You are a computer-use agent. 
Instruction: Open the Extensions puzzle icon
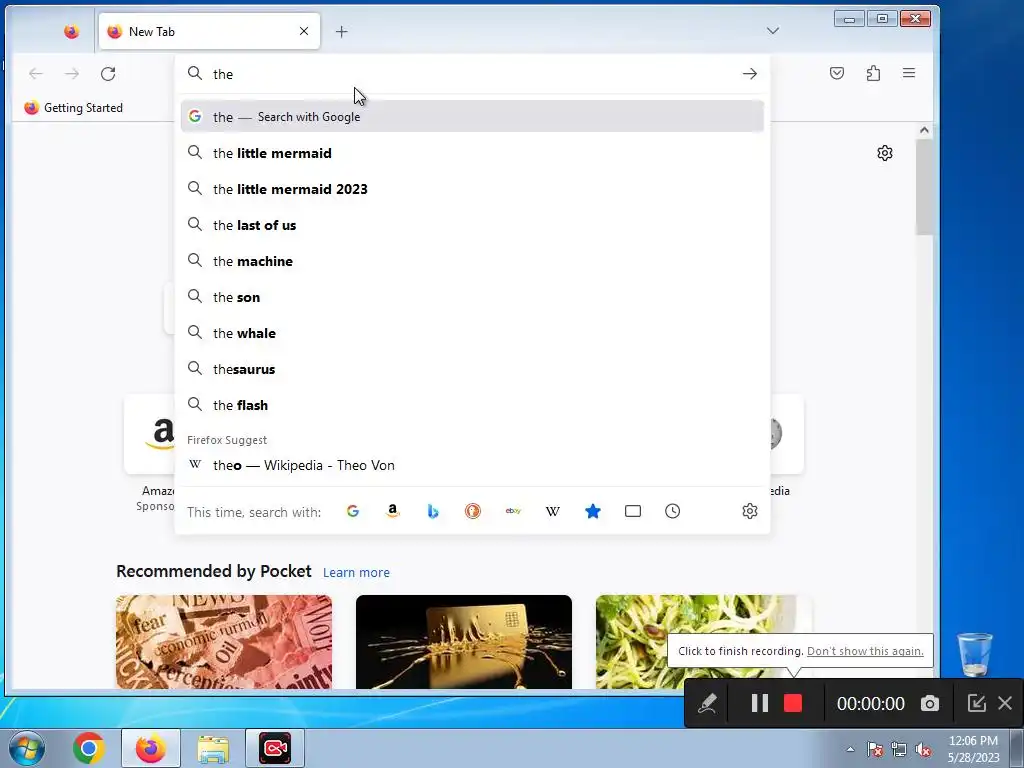[x=873, y=73]
